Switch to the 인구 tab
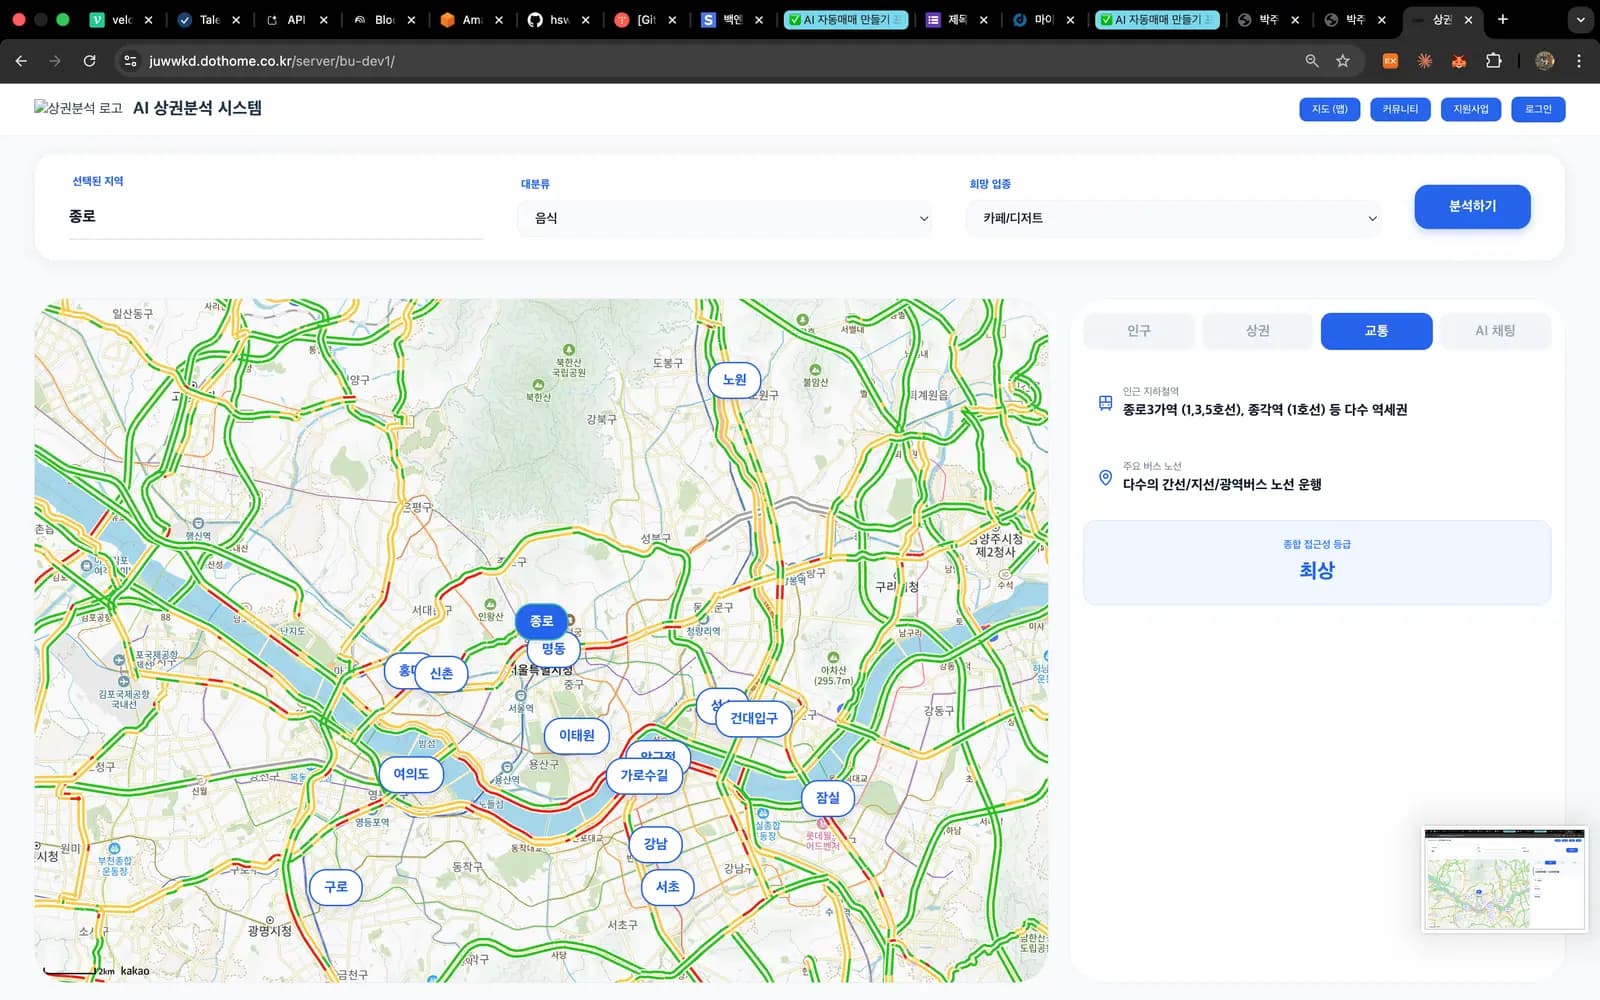Viewport: 1600px width, 1000px height. pyautogui.click(x=1139, y=331)
